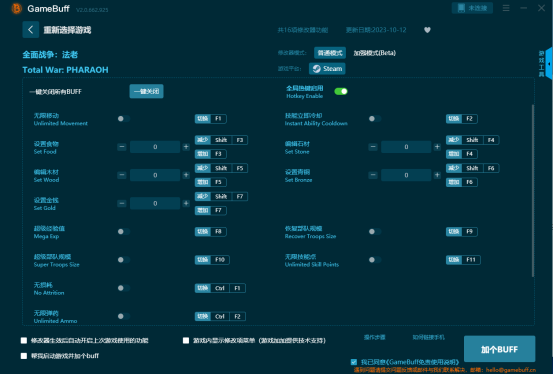This screenshot has height=374, width=554.
Task: Uncheck the GameBuff disclaimer agreement checkbox
Action: 354,362
